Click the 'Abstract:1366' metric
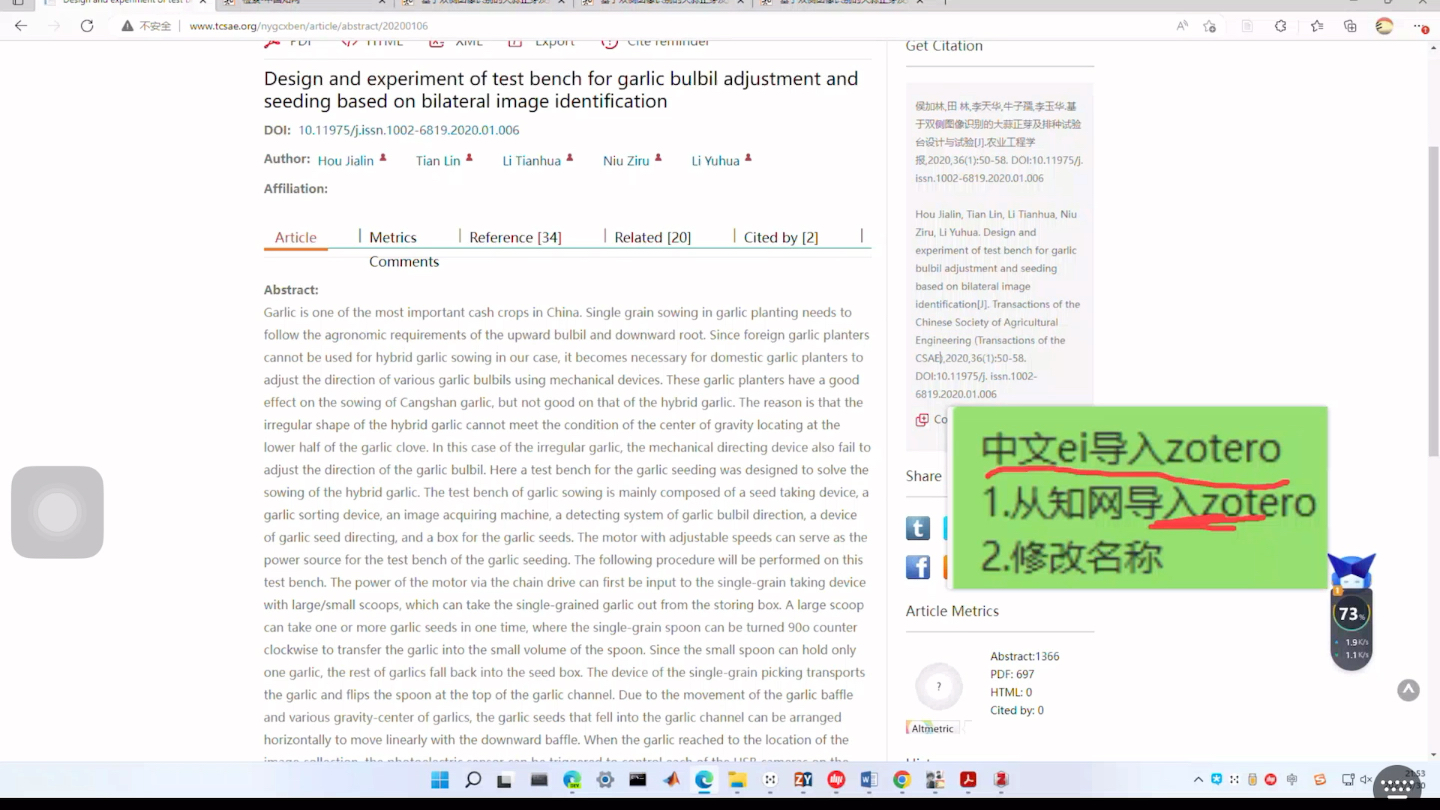Image resolution: width=1440 pixels, height=810 pixels. [x=1025, y=656]
